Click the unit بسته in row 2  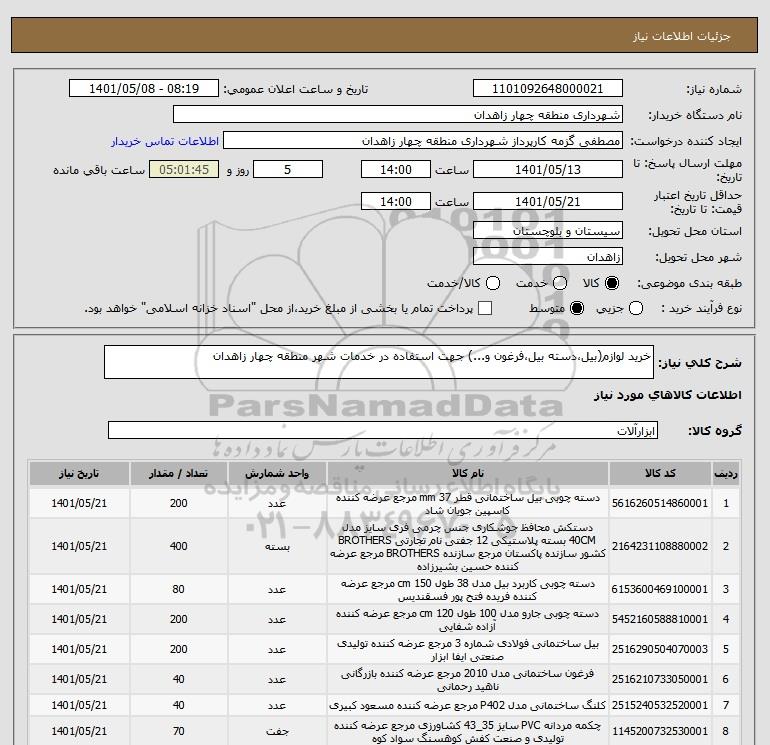point(277,547)
